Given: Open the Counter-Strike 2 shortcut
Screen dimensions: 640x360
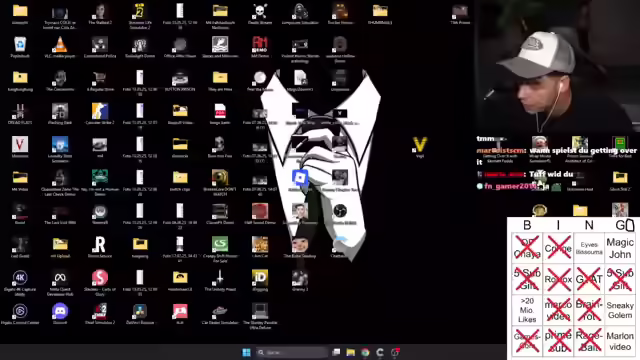Looking at the screenshot, I should [x=100, y=111].
